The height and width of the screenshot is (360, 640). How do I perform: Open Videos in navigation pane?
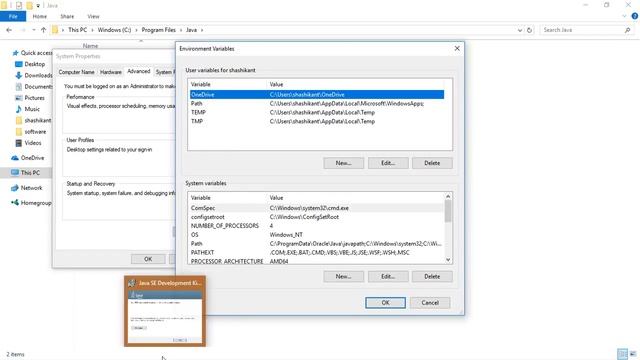pos(28,143)
